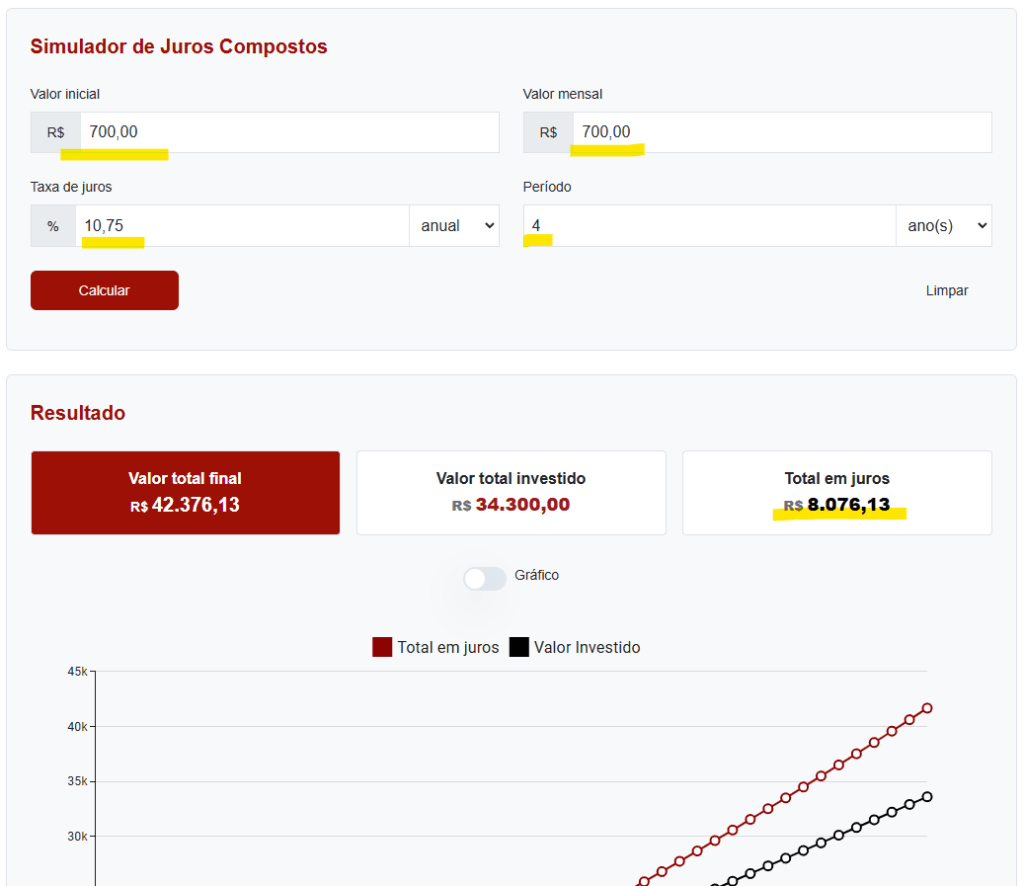Click the 30k y-axis label

coord(77,836)
